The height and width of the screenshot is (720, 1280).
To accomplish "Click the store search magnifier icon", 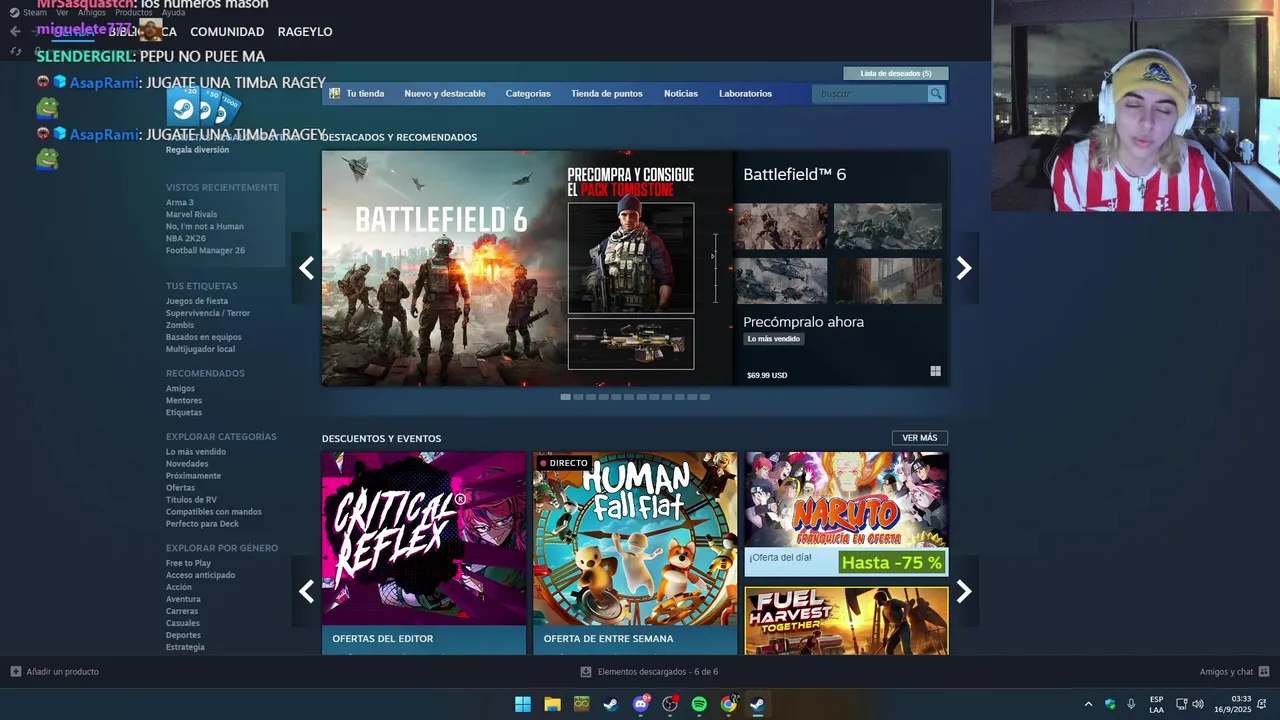I will [936, 94].
